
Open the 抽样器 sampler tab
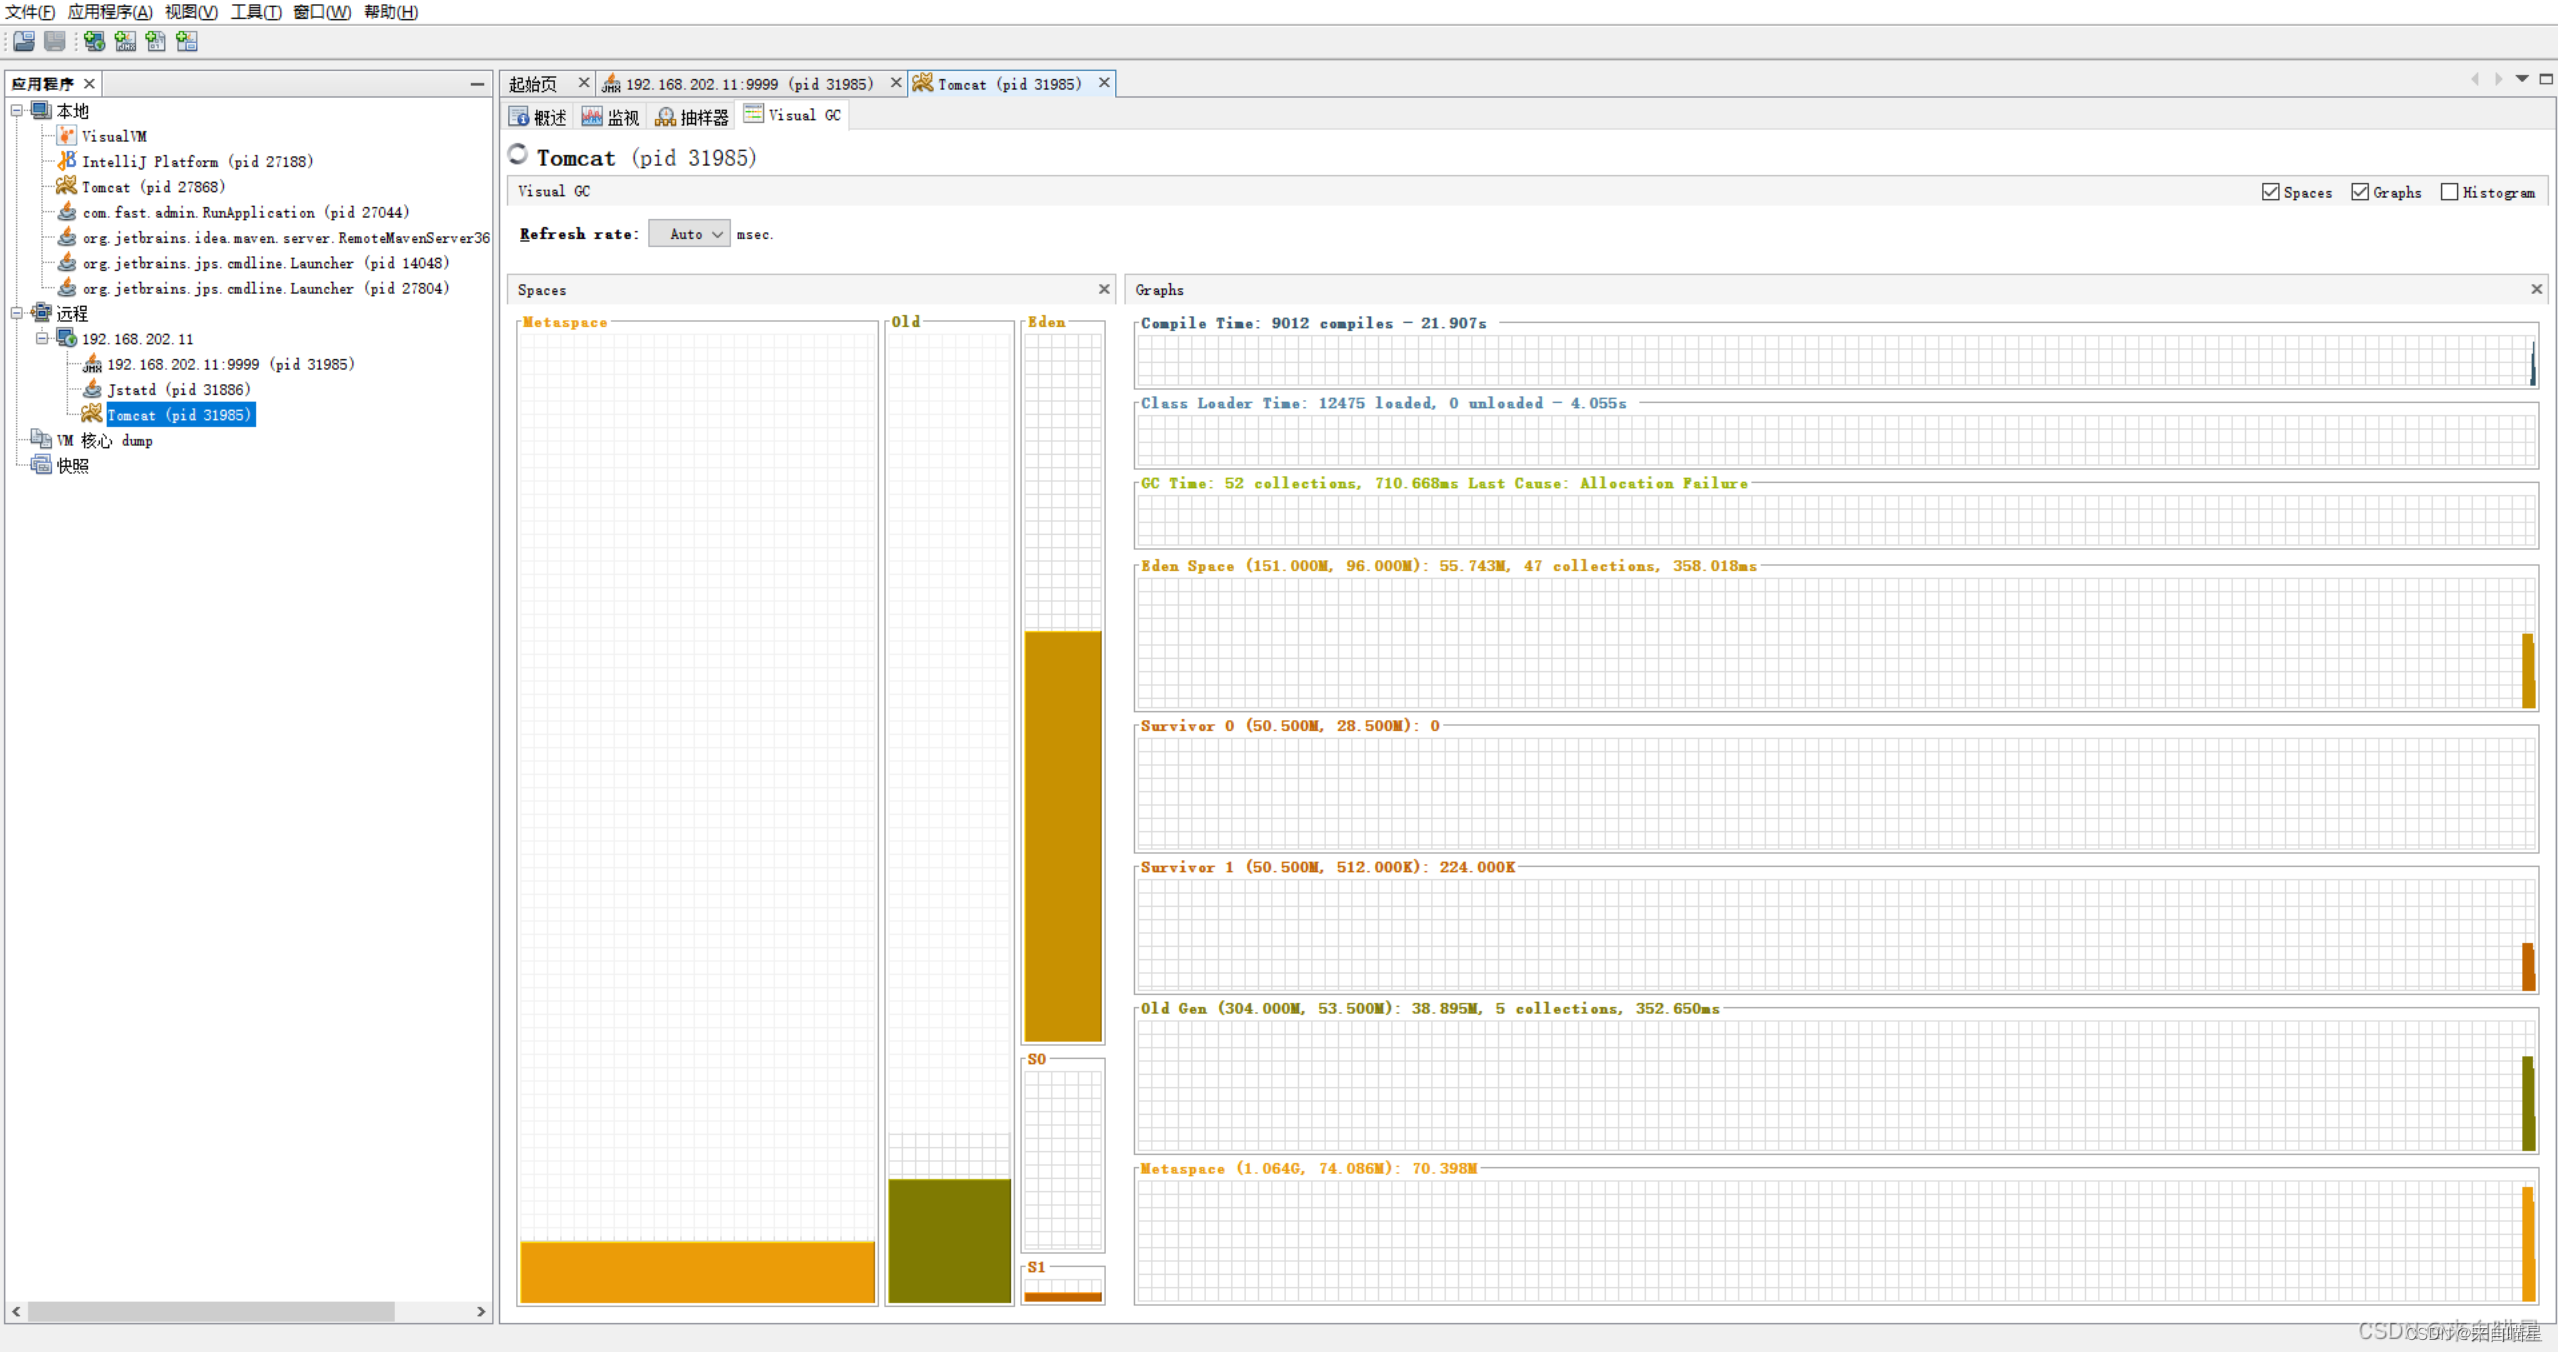(x=692, y=117)
